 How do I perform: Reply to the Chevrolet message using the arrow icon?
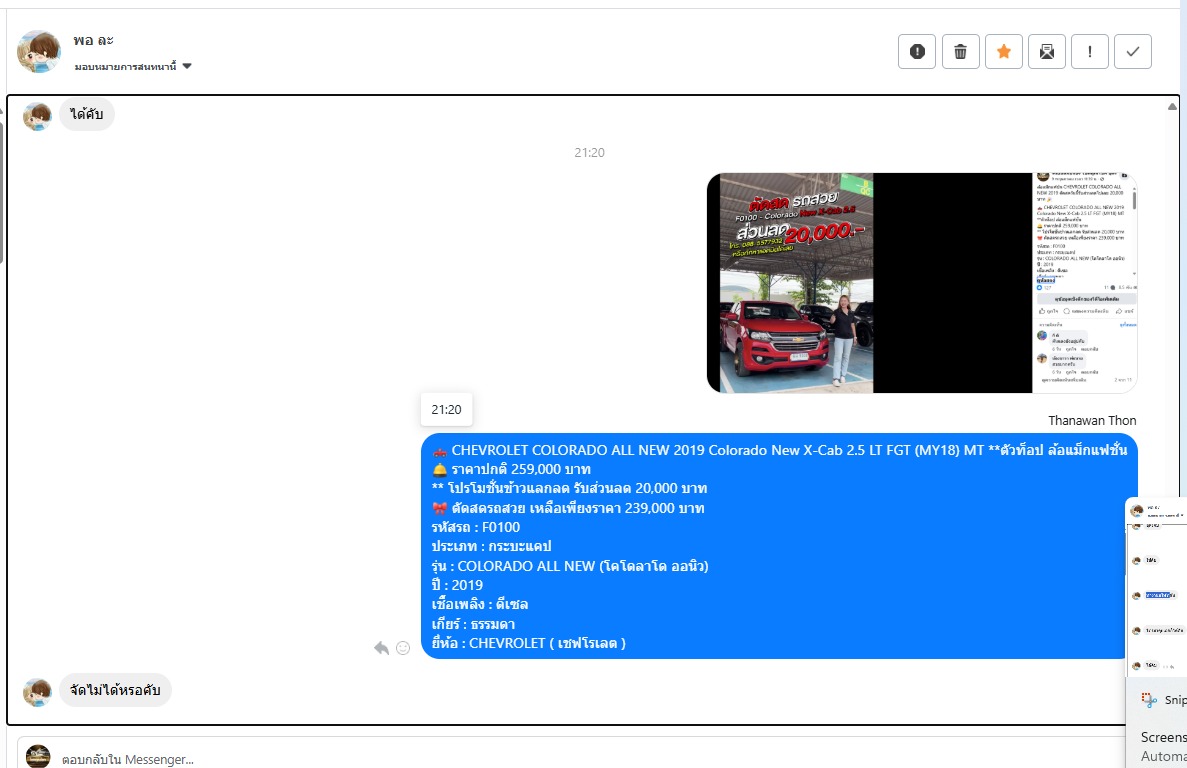pos(382,648)
